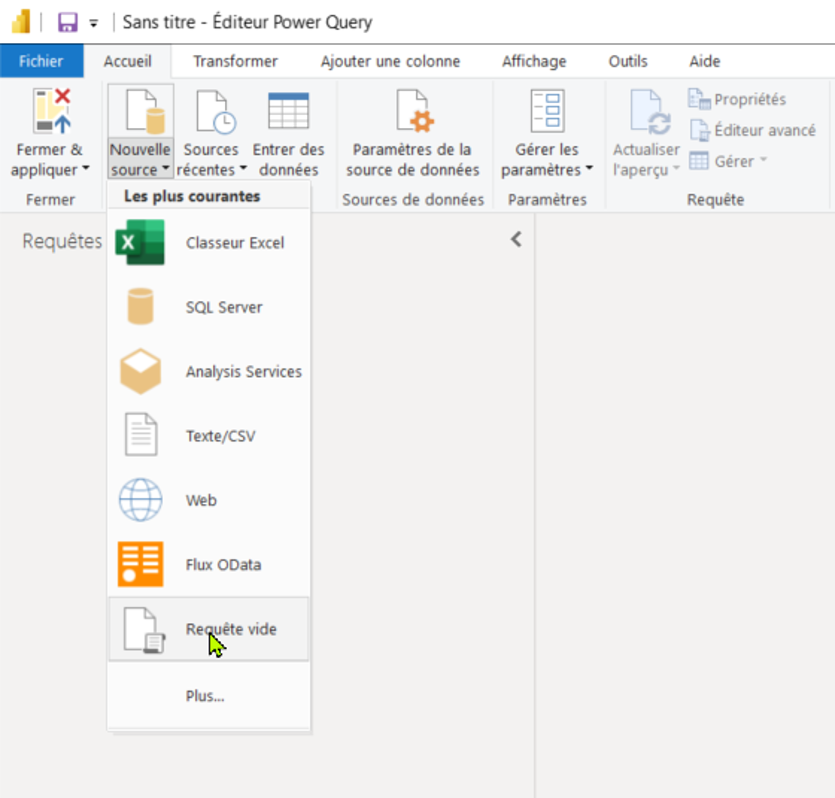Image resolution: width=835 pixels, height=798 pixels.
Task: Choose Flux OData source
Action: click(209, 565)
